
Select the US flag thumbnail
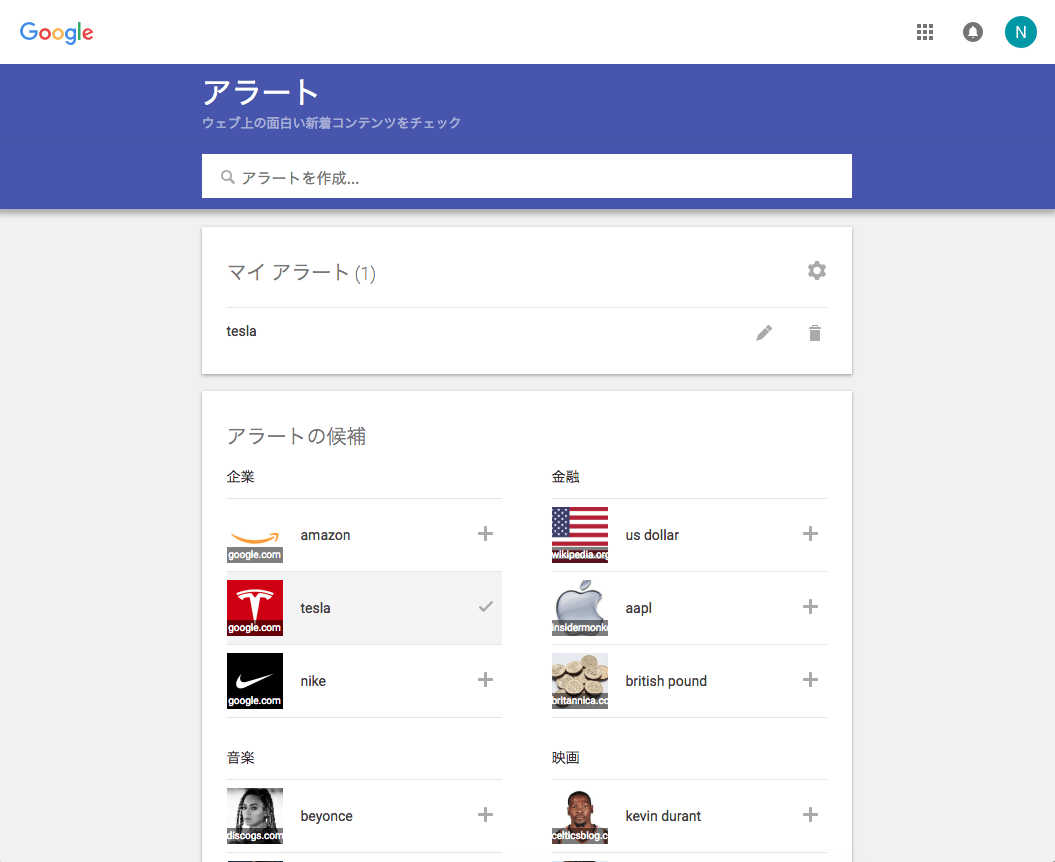point(579,535)
